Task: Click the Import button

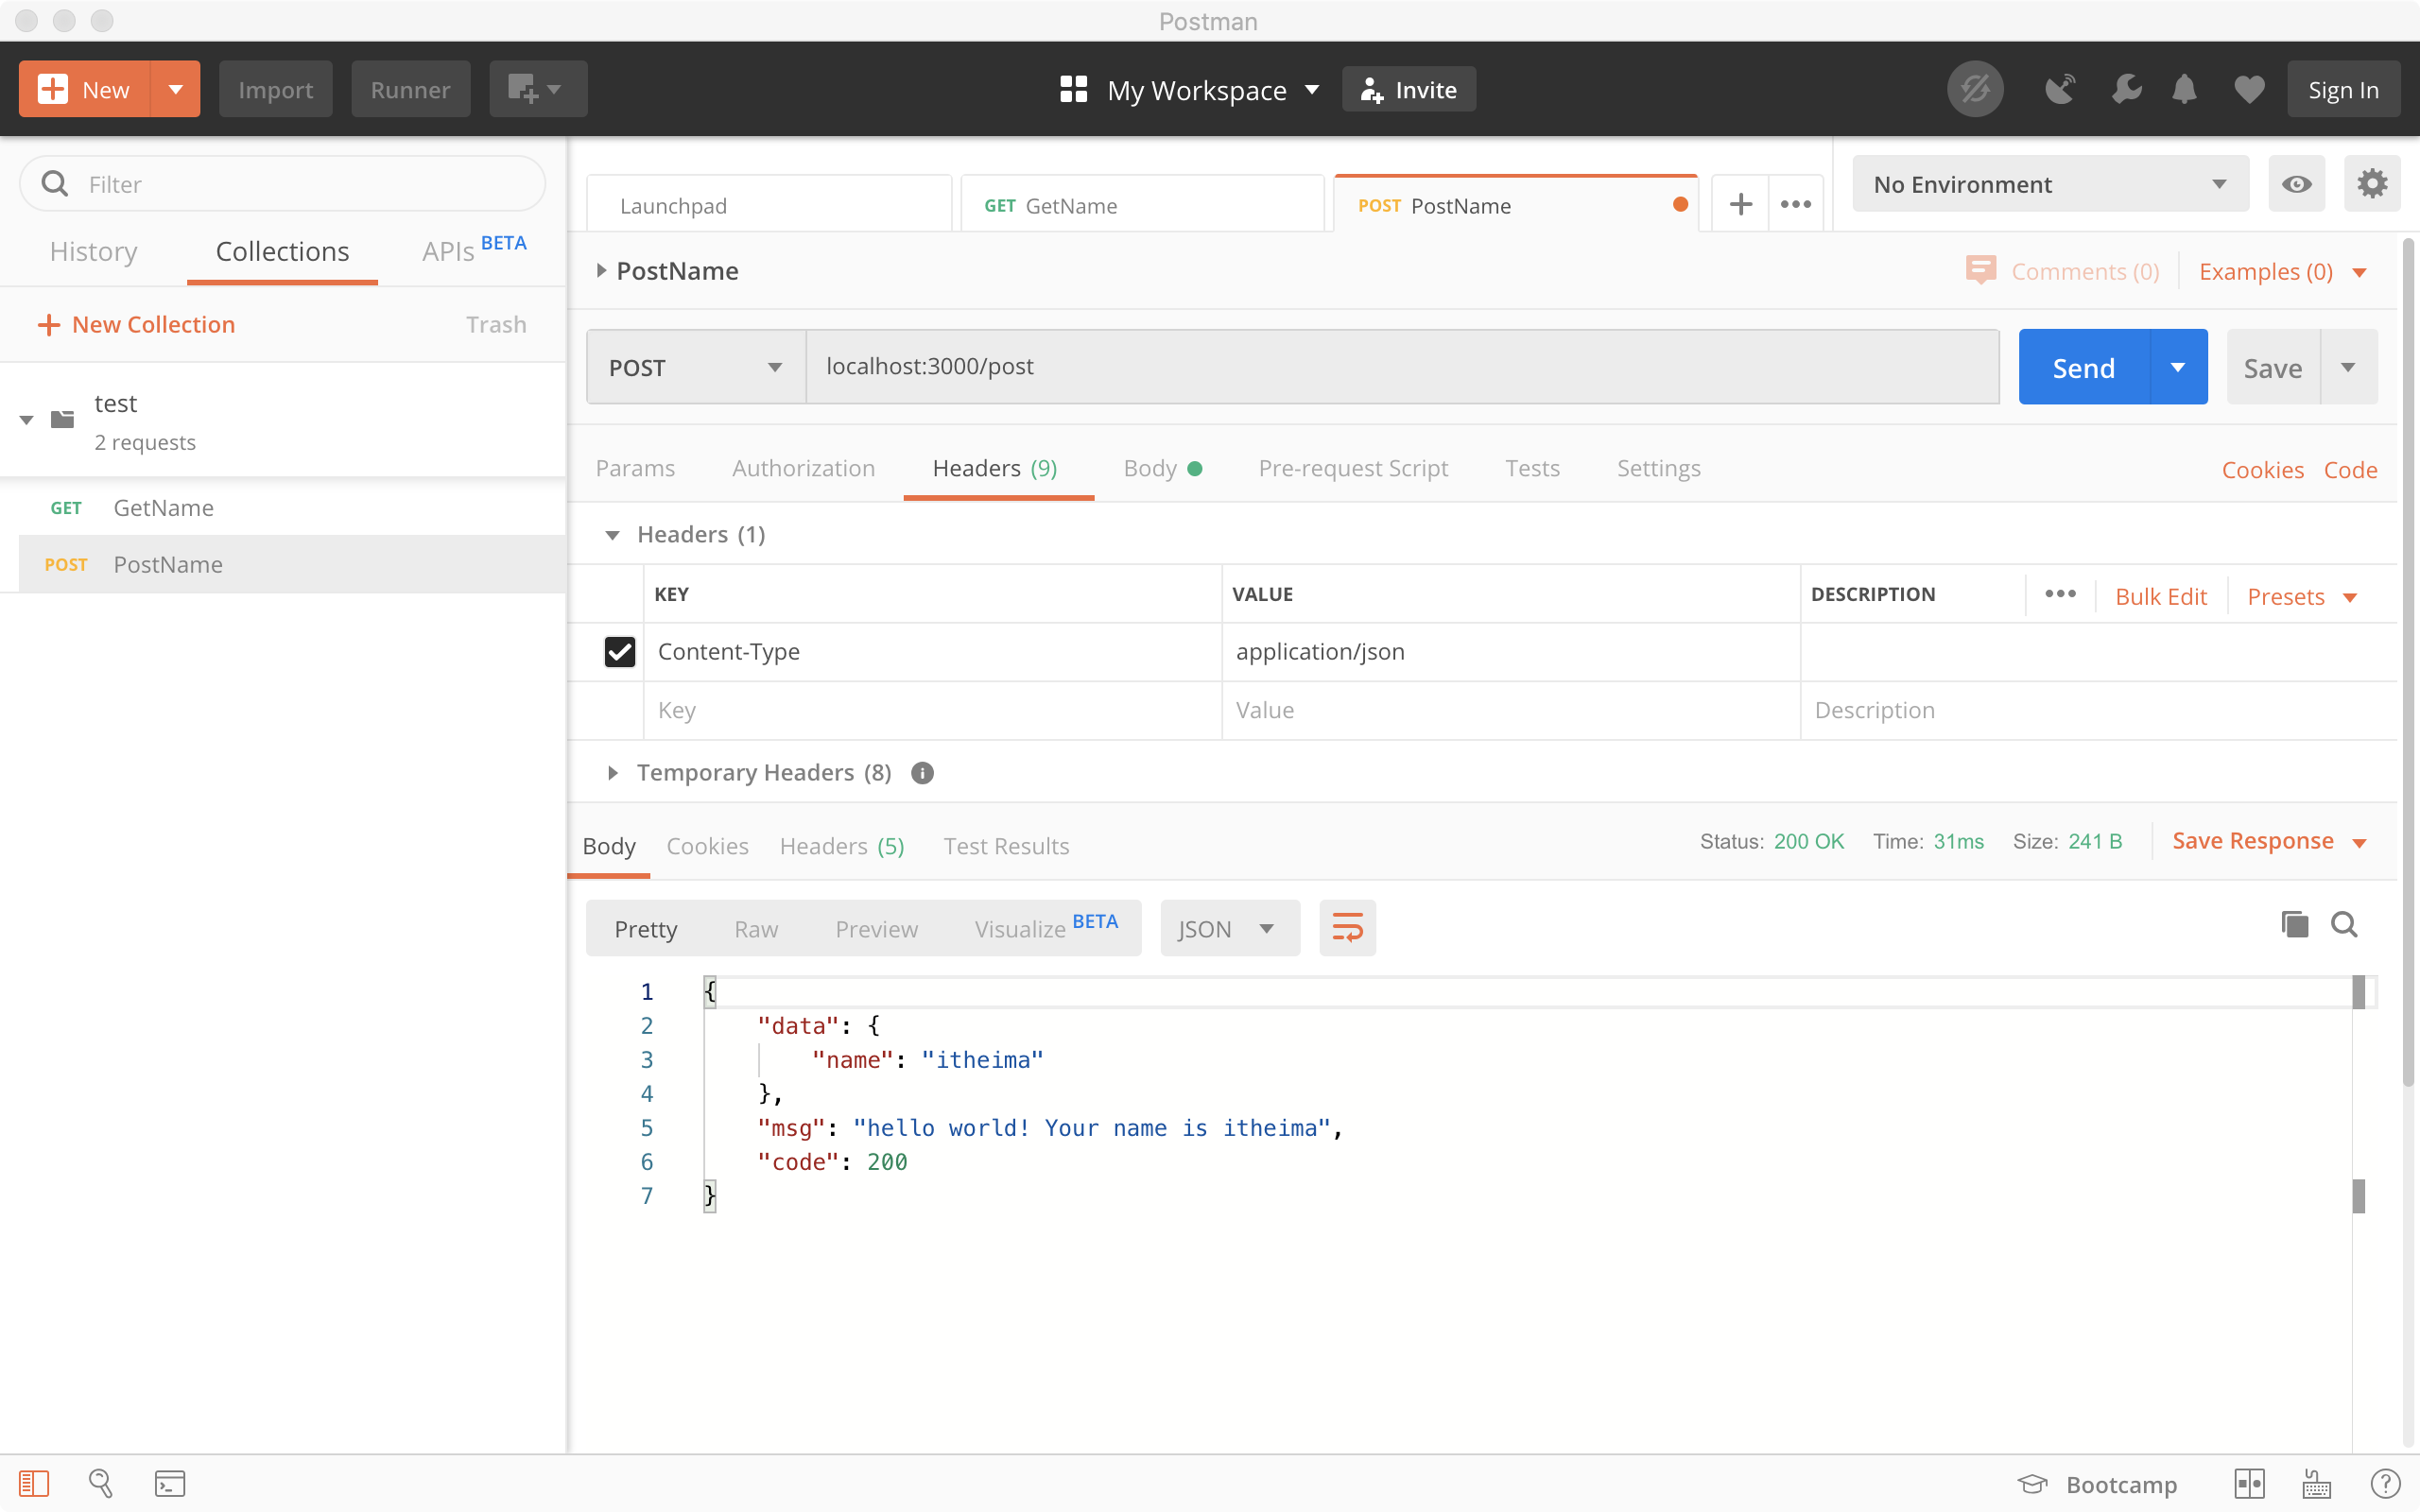Action: (275, 89)
